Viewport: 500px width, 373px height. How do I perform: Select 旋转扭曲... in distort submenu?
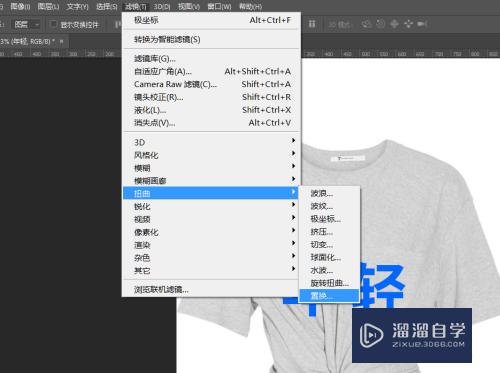pos(329,283)
